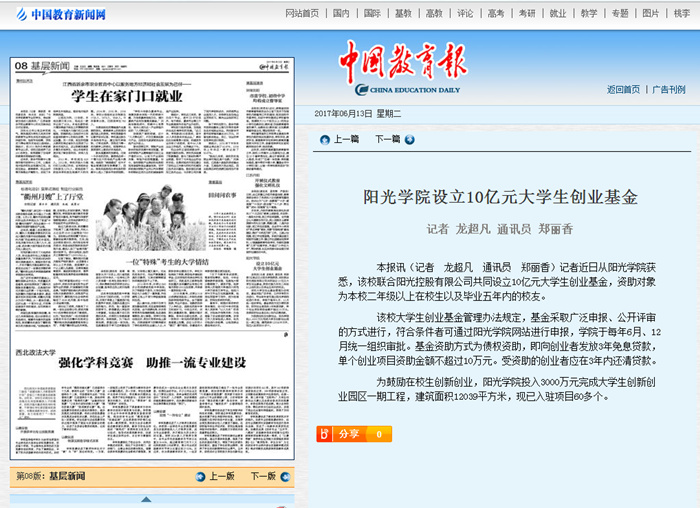The height and width of the screenshot is (508, 700).
Task: Open the 考研 navigation item
Action: [527, 13]
